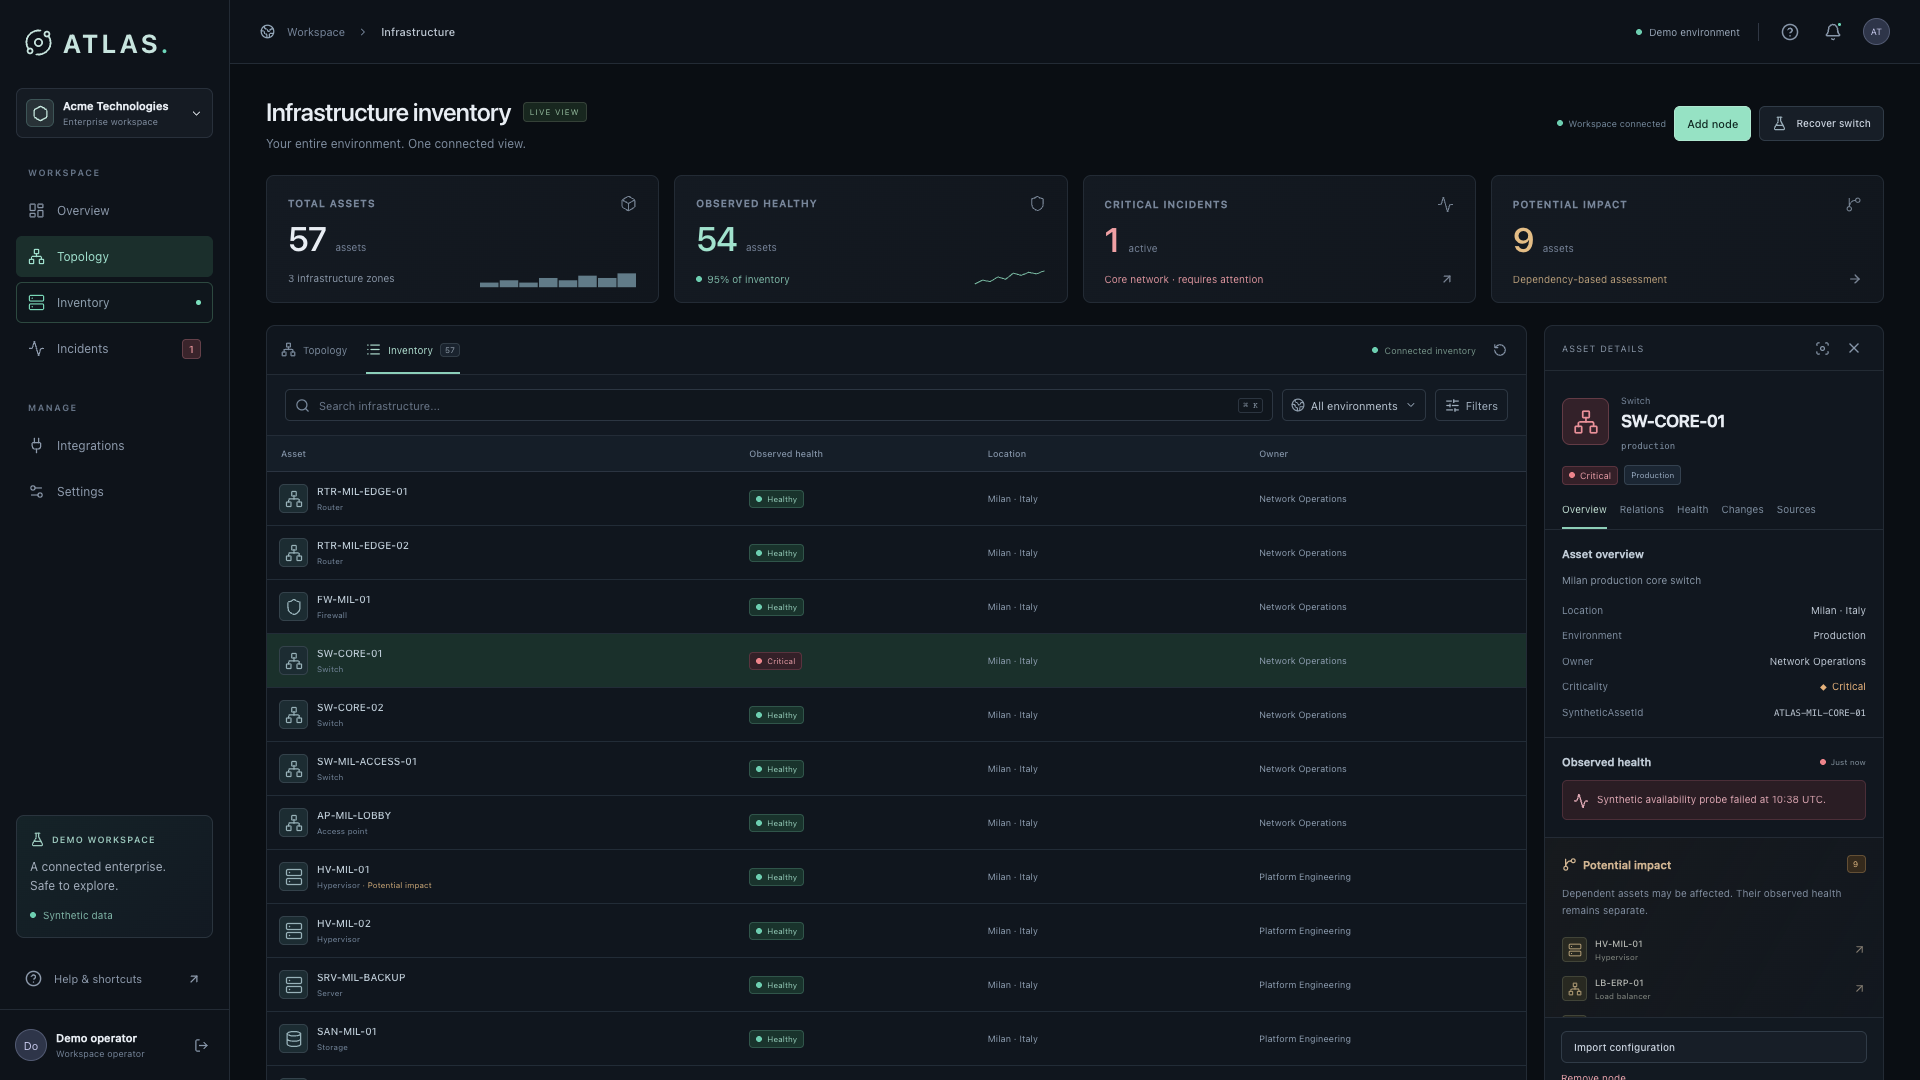Click the focus icon in Asset Details

[1822, 348]
